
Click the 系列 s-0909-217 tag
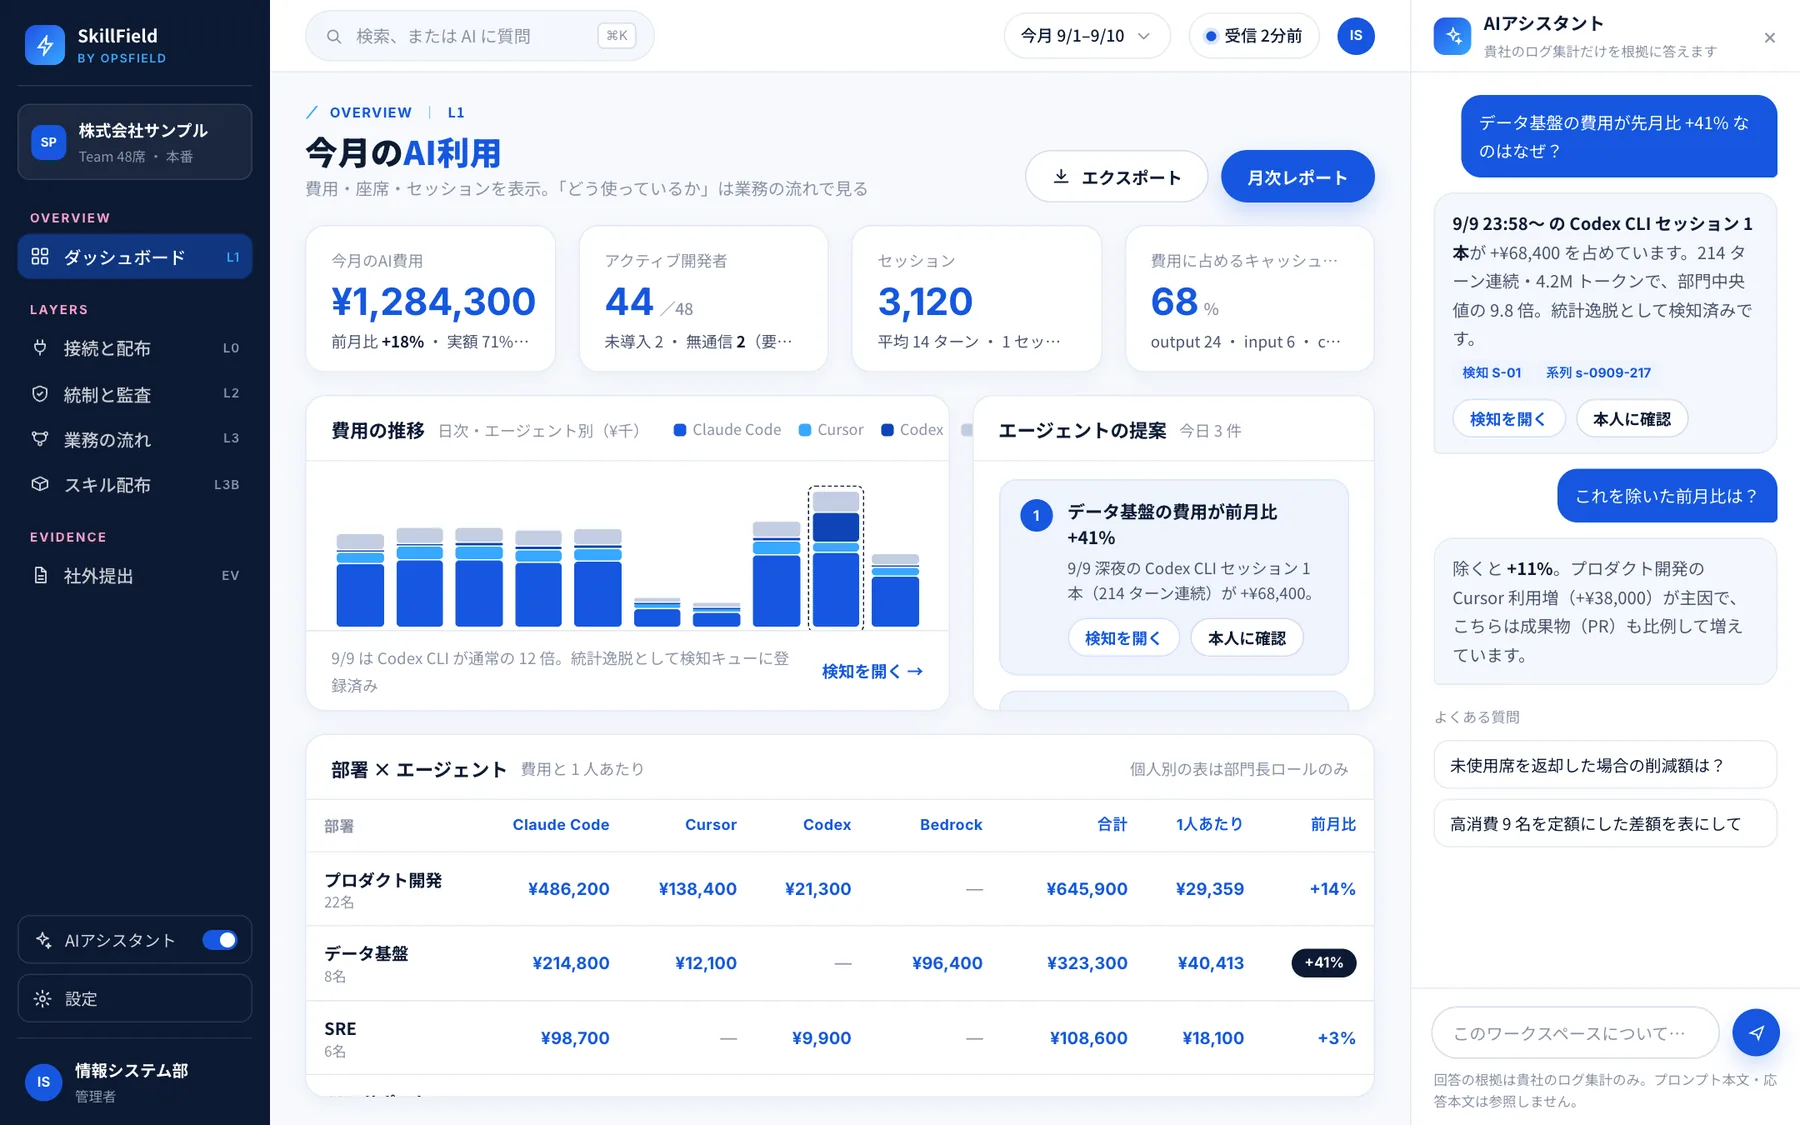pyautogui.click(x=1598, y=372)
